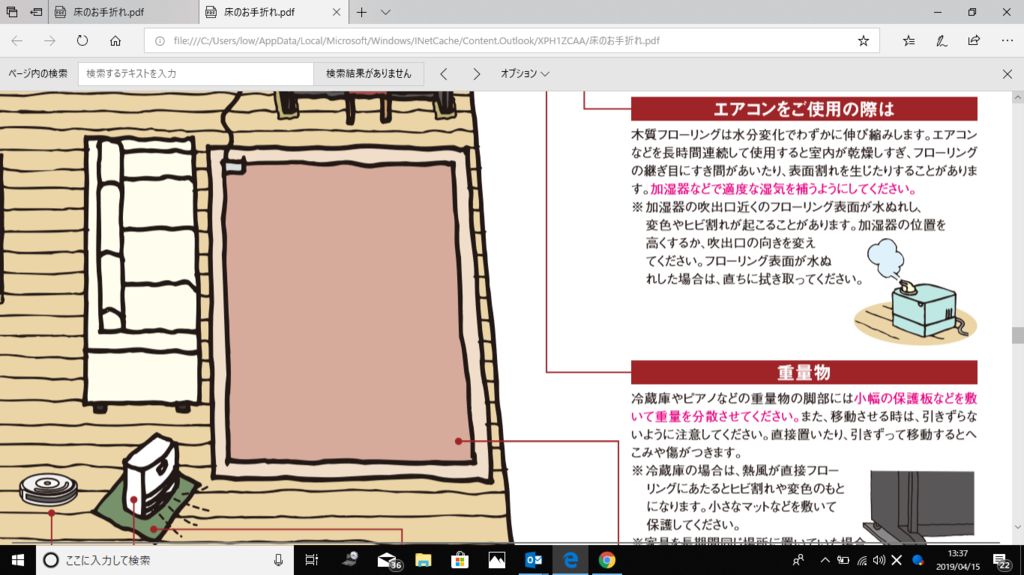Expand the オプション dropdown
This screenshot has height=575, width=1024.
(x=524, y=74)
